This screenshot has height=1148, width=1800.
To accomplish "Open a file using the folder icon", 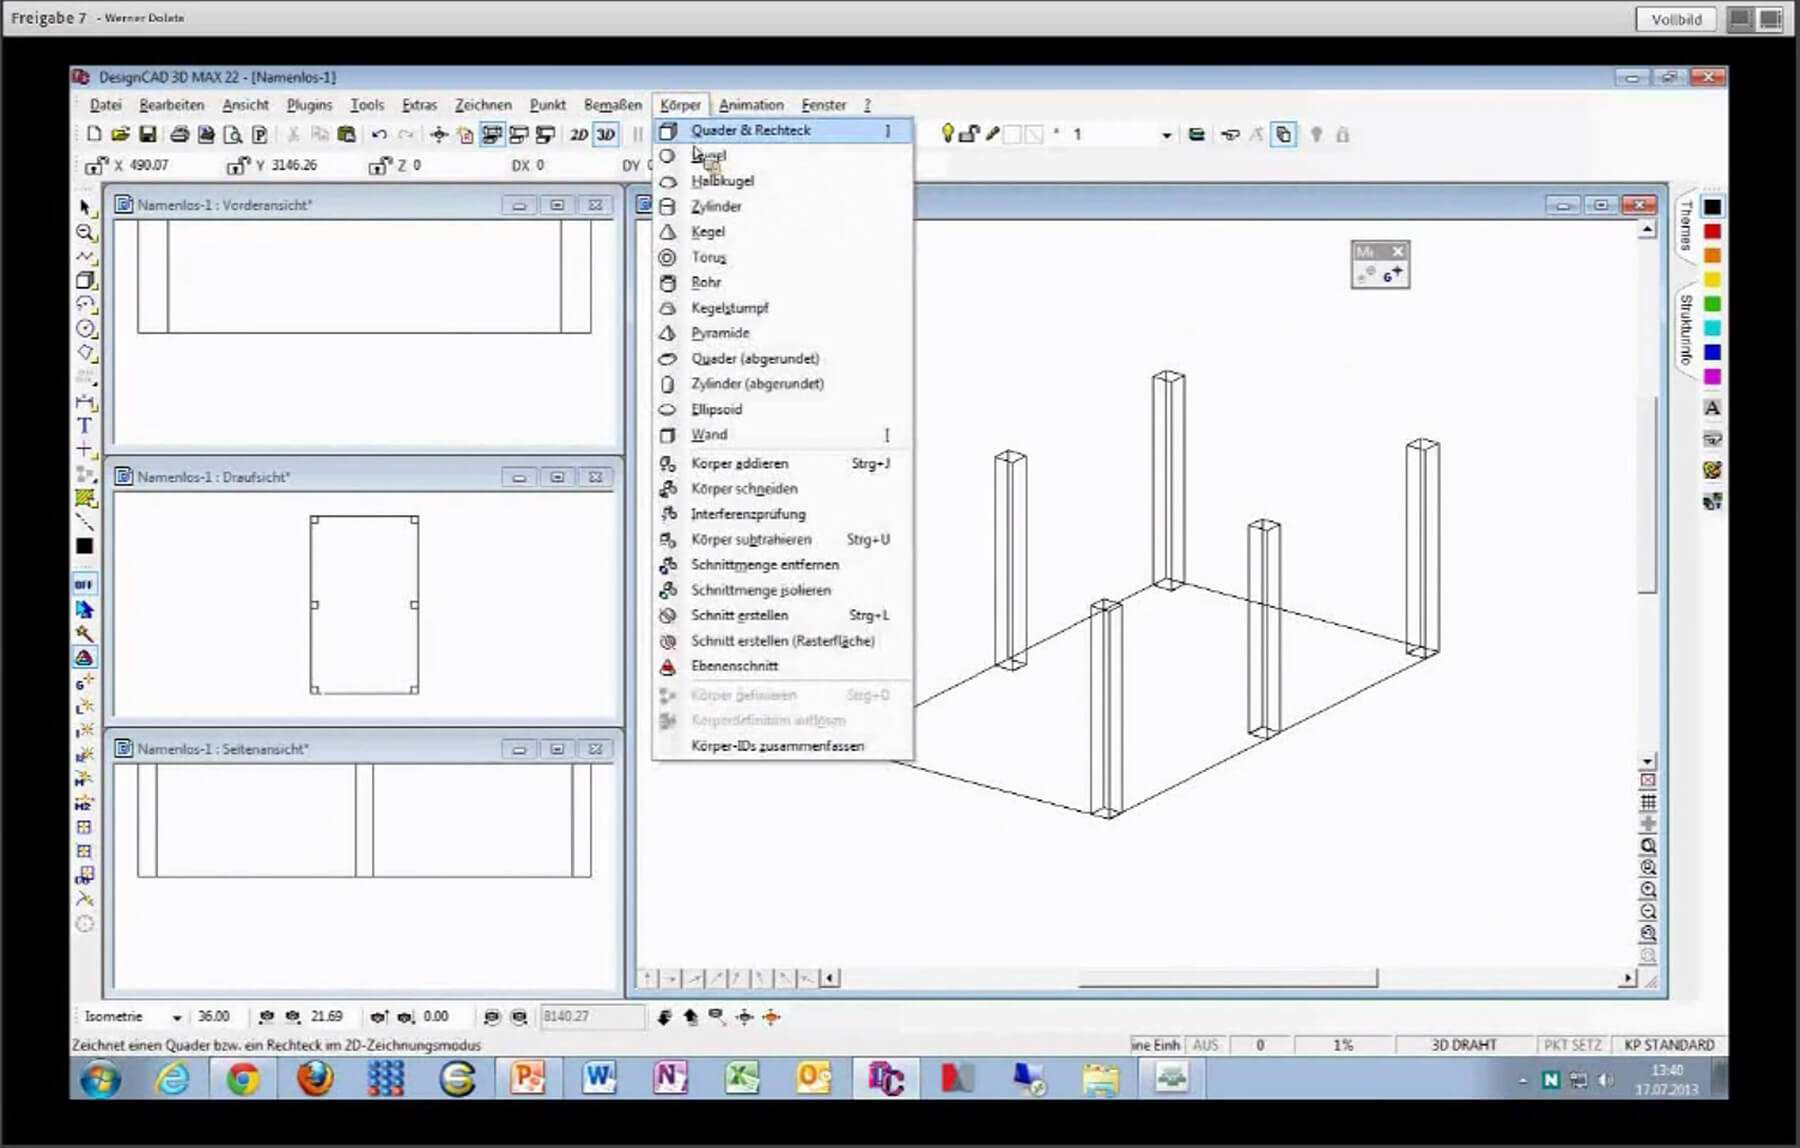I will click(x=122, y=134).
